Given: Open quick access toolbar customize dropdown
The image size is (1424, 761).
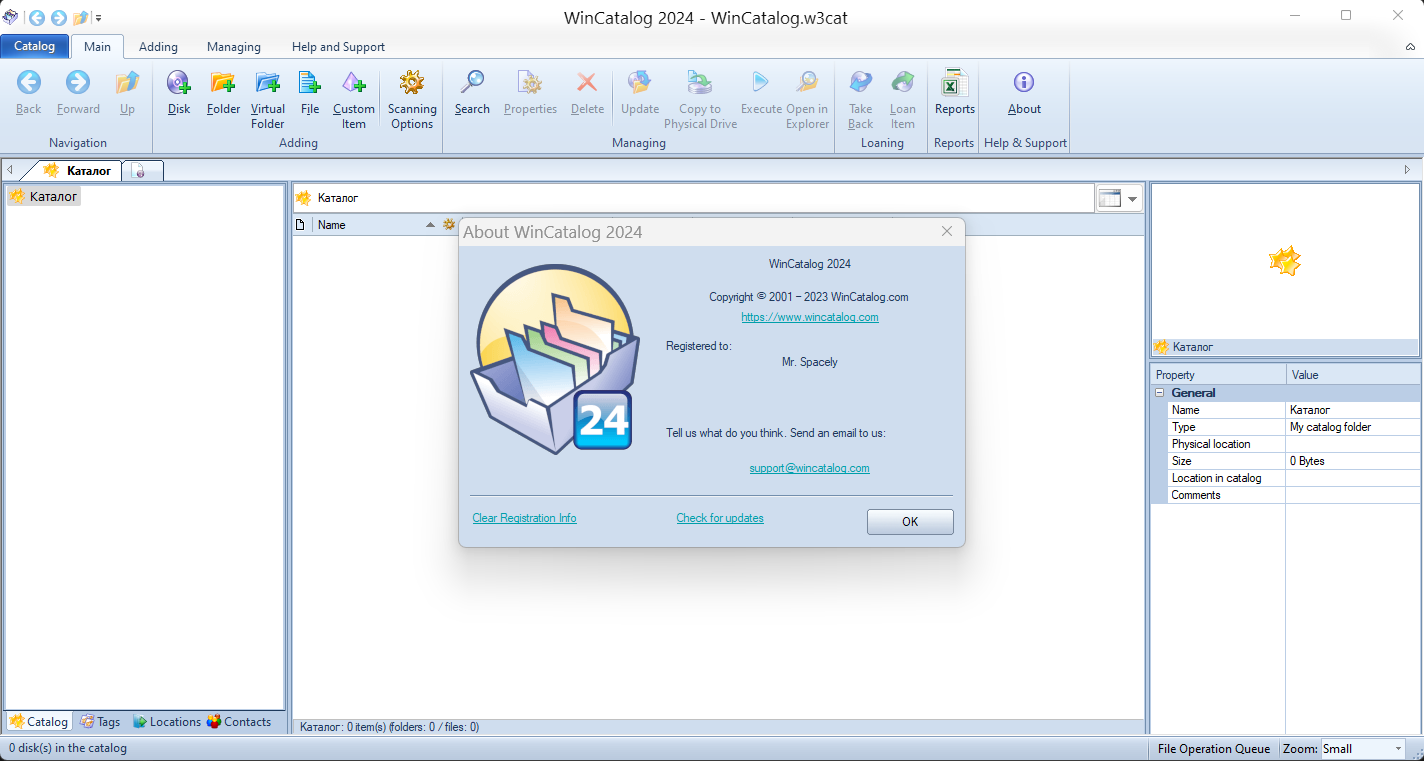Looking at the screenshot, I should click(98, 18).
